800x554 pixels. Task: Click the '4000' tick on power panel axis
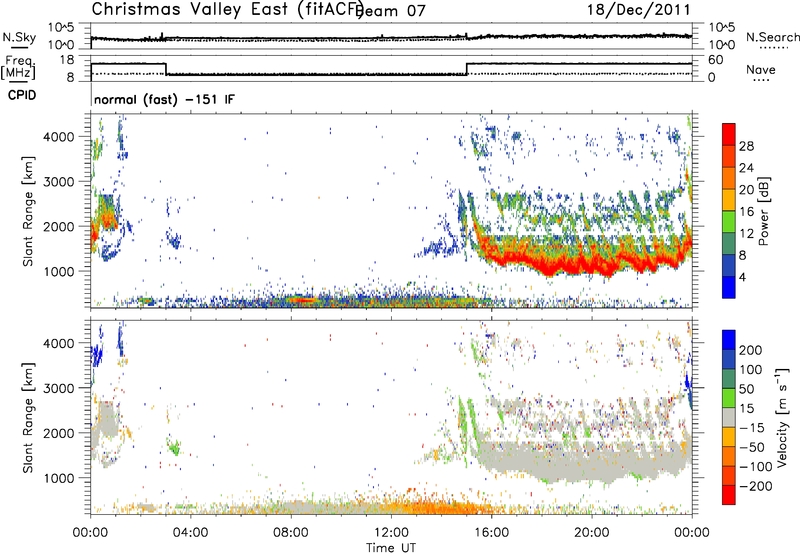pyautogui.click(x=59, y=137)
